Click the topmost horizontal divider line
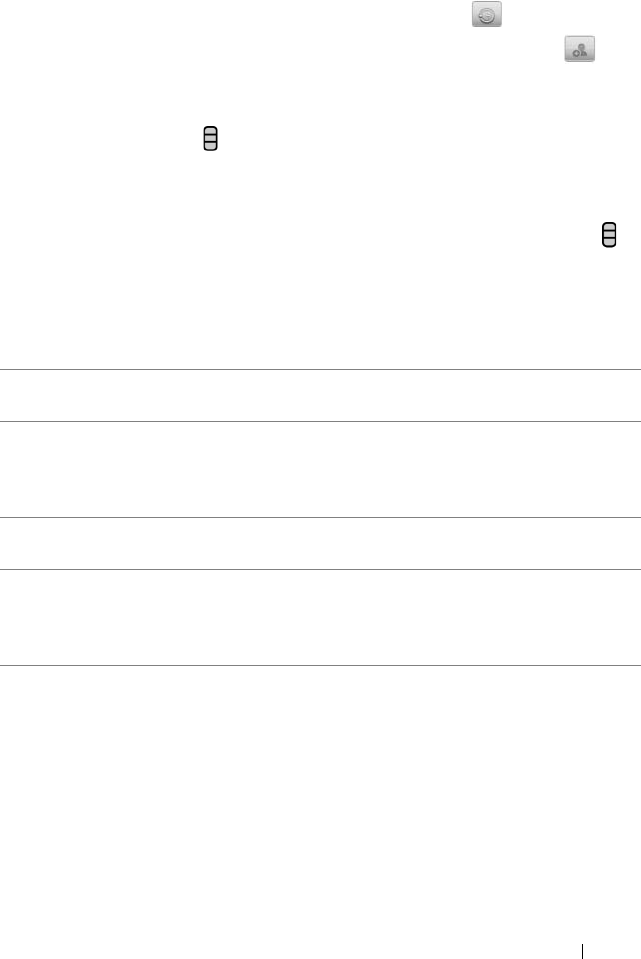 click(x=320, y=370)
